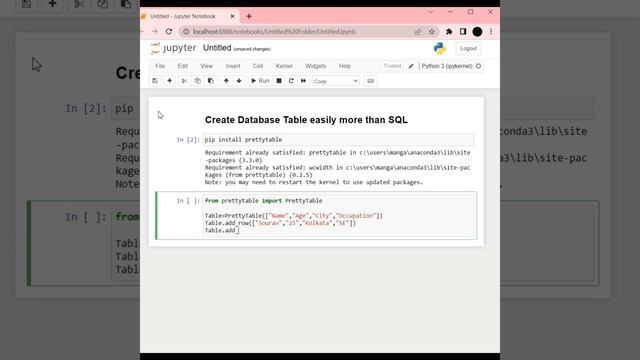Cut selected cells with scissors icon
Image resolution: width=640 pixels, height=360 pixels.
[x=184, y=81]
